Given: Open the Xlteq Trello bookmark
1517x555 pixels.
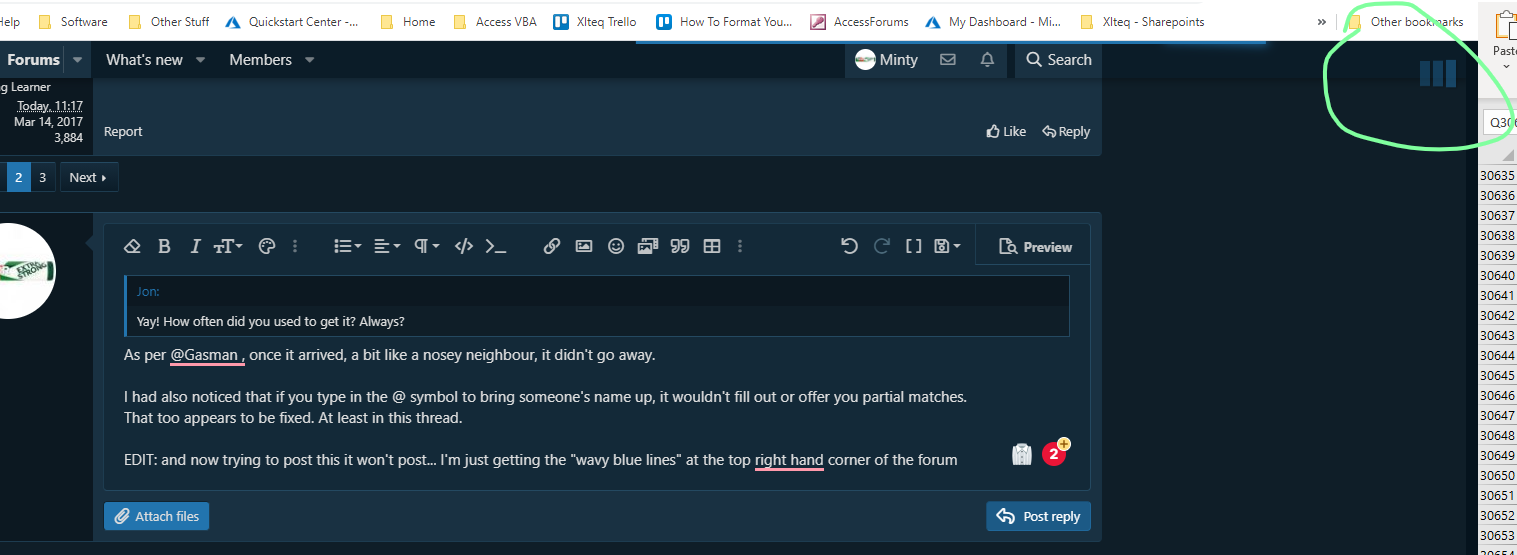Looking at the screenshot, I should [595, 21].
